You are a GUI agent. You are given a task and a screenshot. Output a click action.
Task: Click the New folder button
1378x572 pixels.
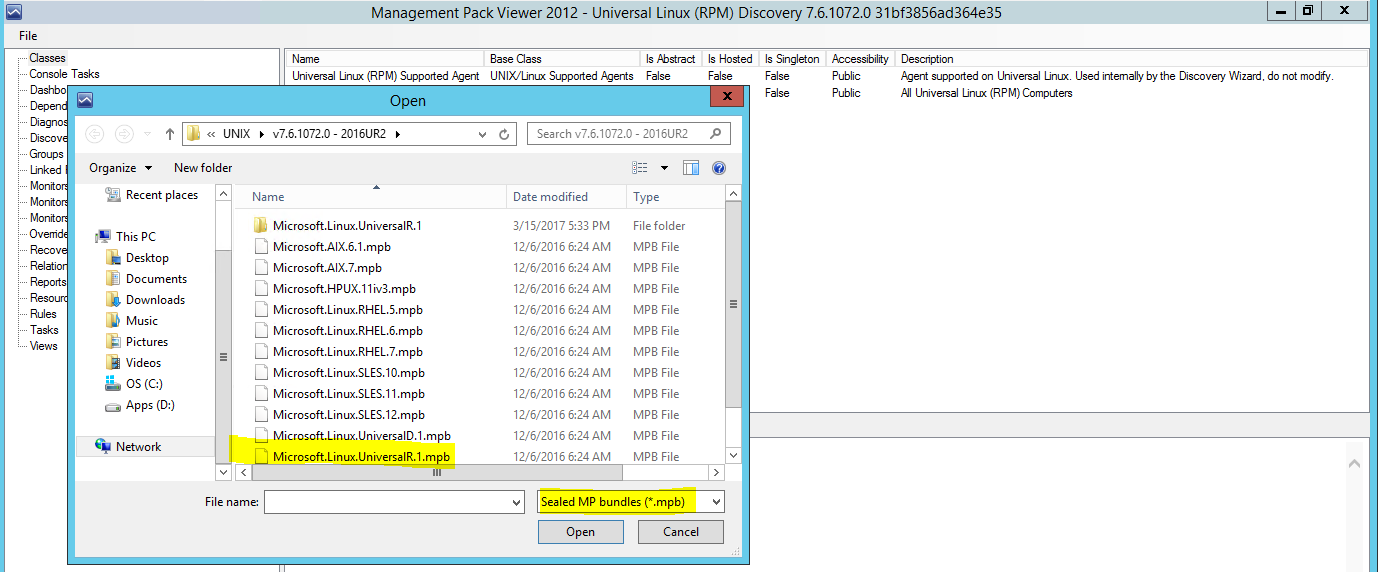tap(203, 168)
